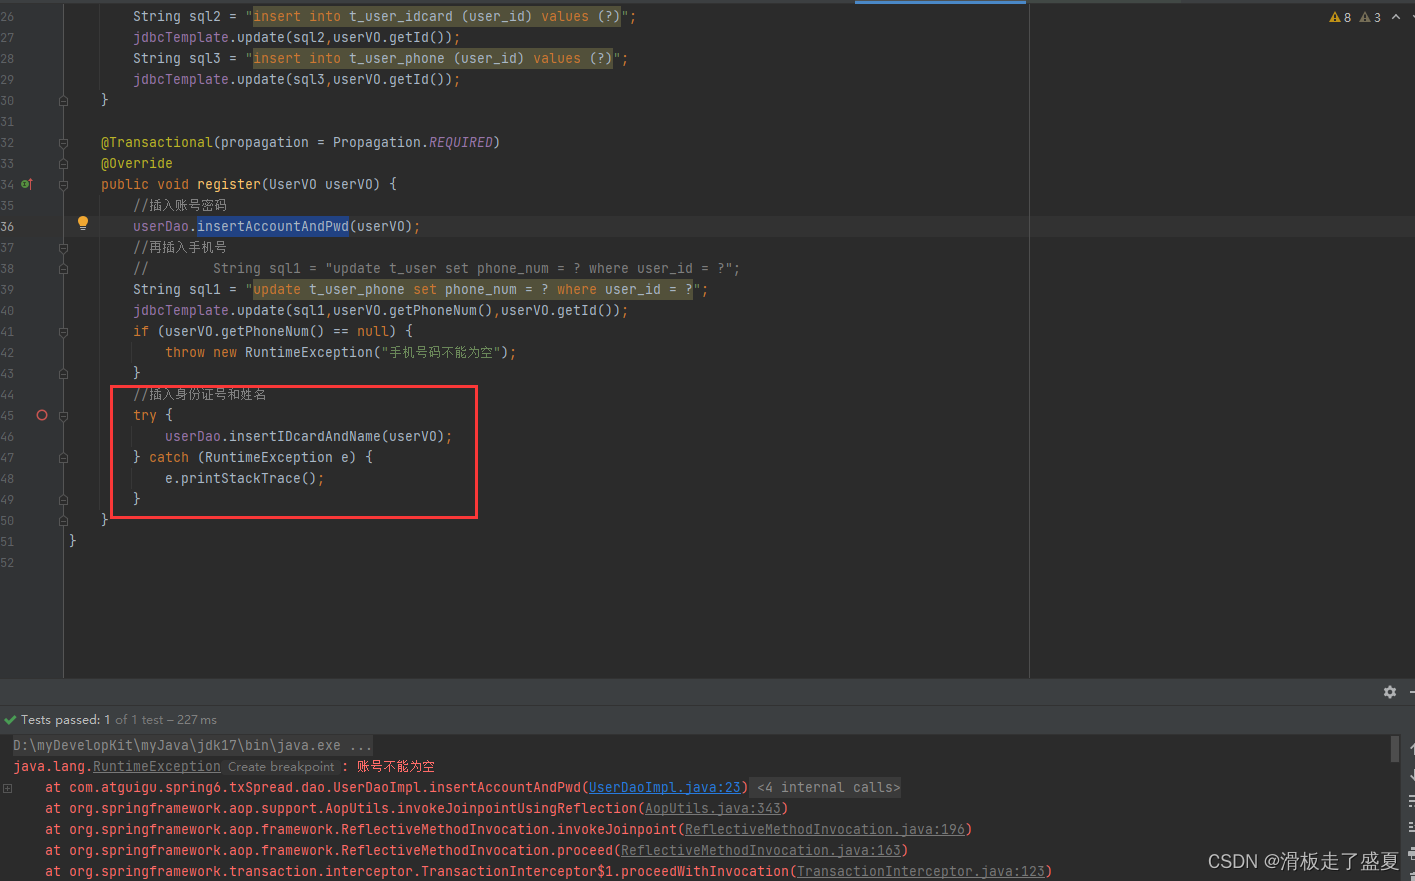Click the 'Create breakpoint' inline action
The height and width of the screenshot is (881, 1415).
point(281,767)
